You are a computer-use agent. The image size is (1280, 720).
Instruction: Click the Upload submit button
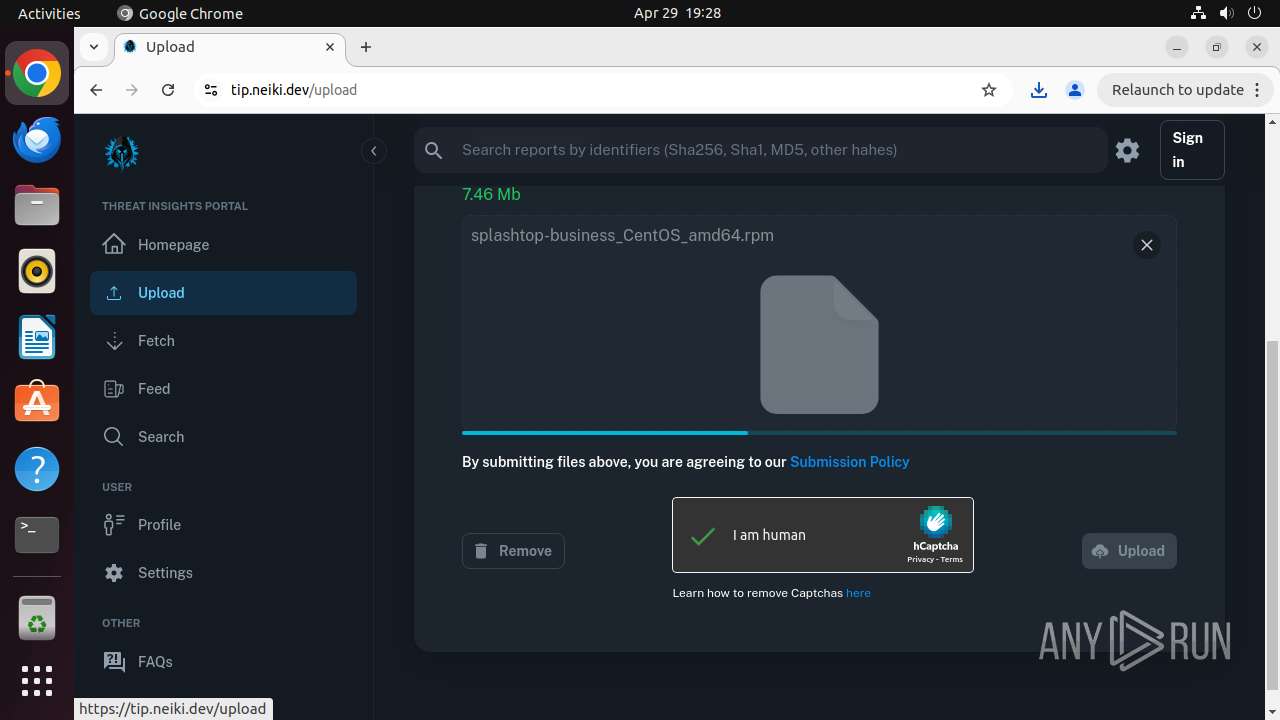click(1129, 551)
